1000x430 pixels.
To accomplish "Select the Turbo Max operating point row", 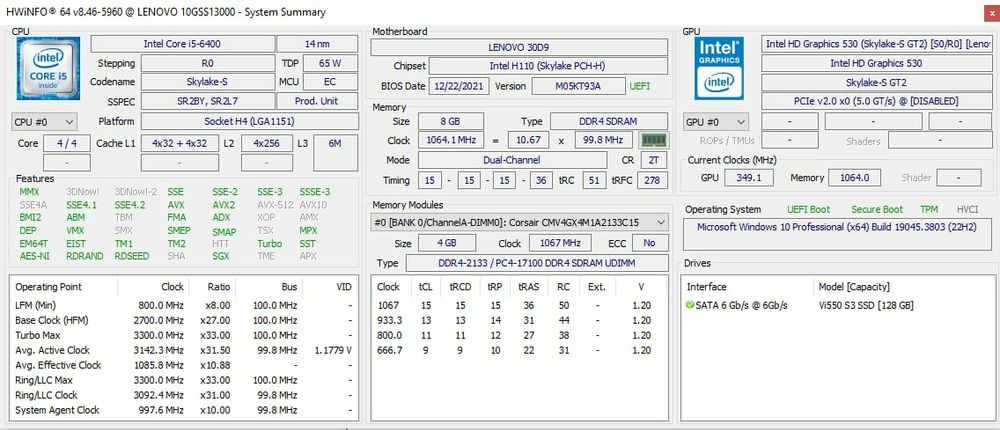I will [x=184, y=335].
